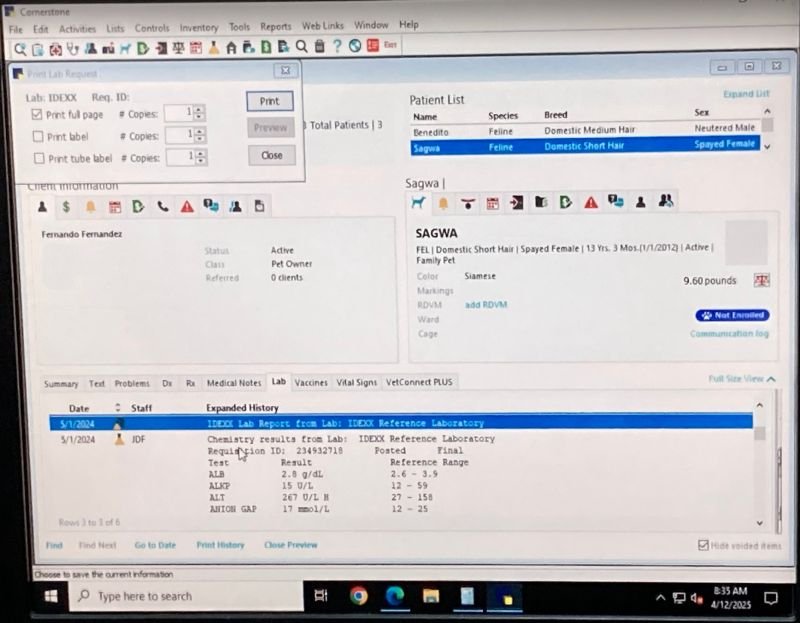The height and width of the screenshot is (623, 800).
Task: Click Patient List scrollbar down arrow
Action: [767, 147]
